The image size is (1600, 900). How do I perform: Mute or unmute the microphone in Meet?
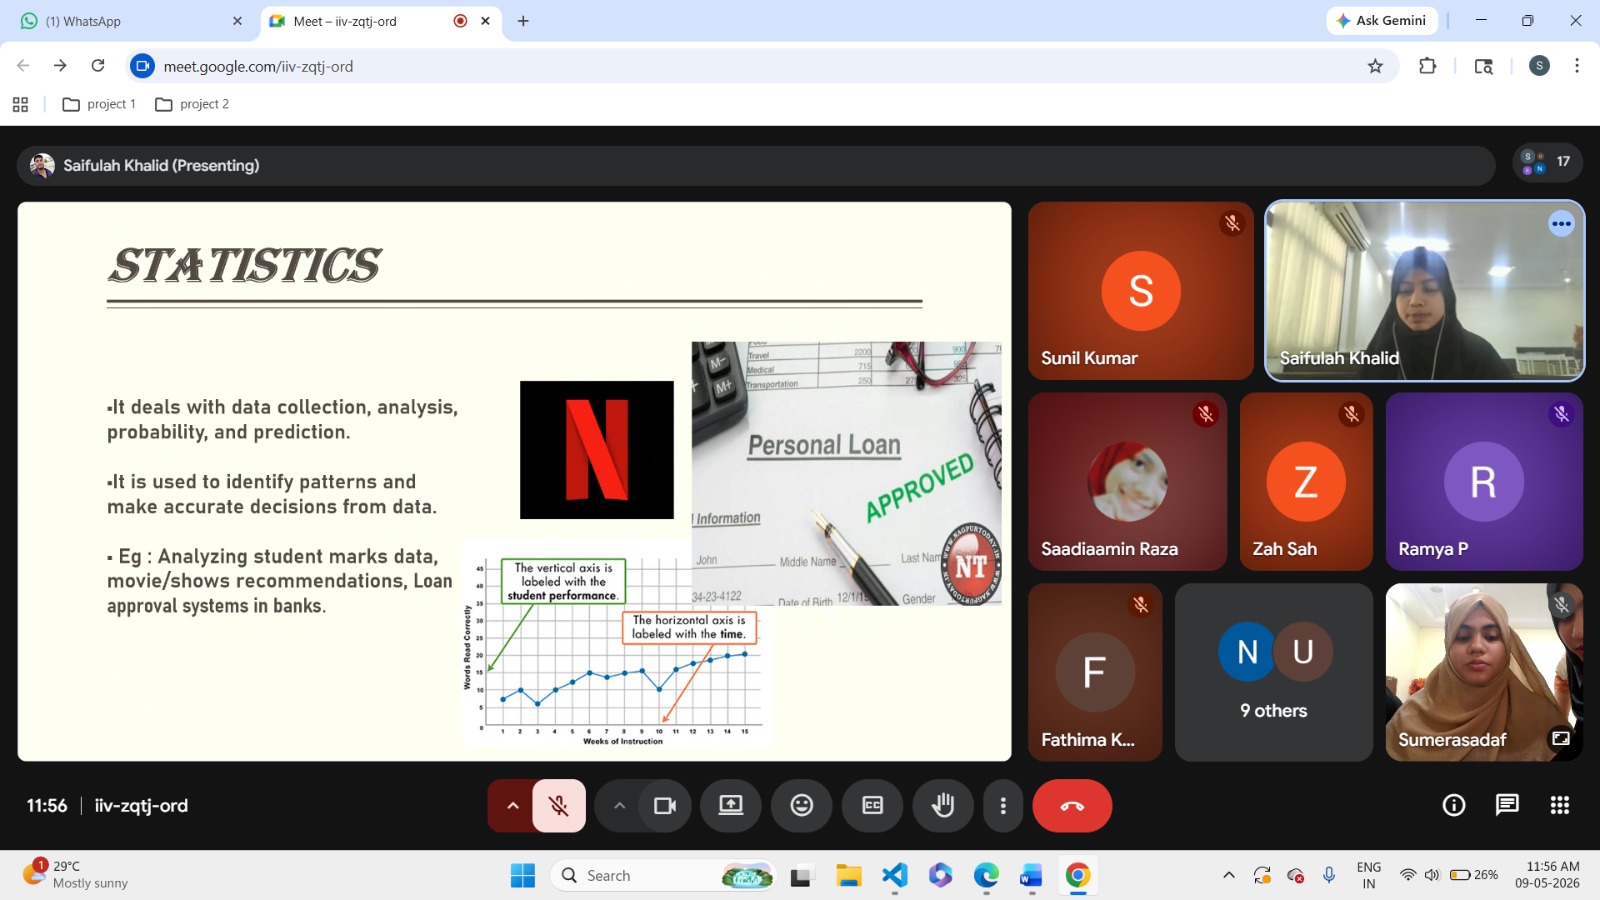point(559,806)
